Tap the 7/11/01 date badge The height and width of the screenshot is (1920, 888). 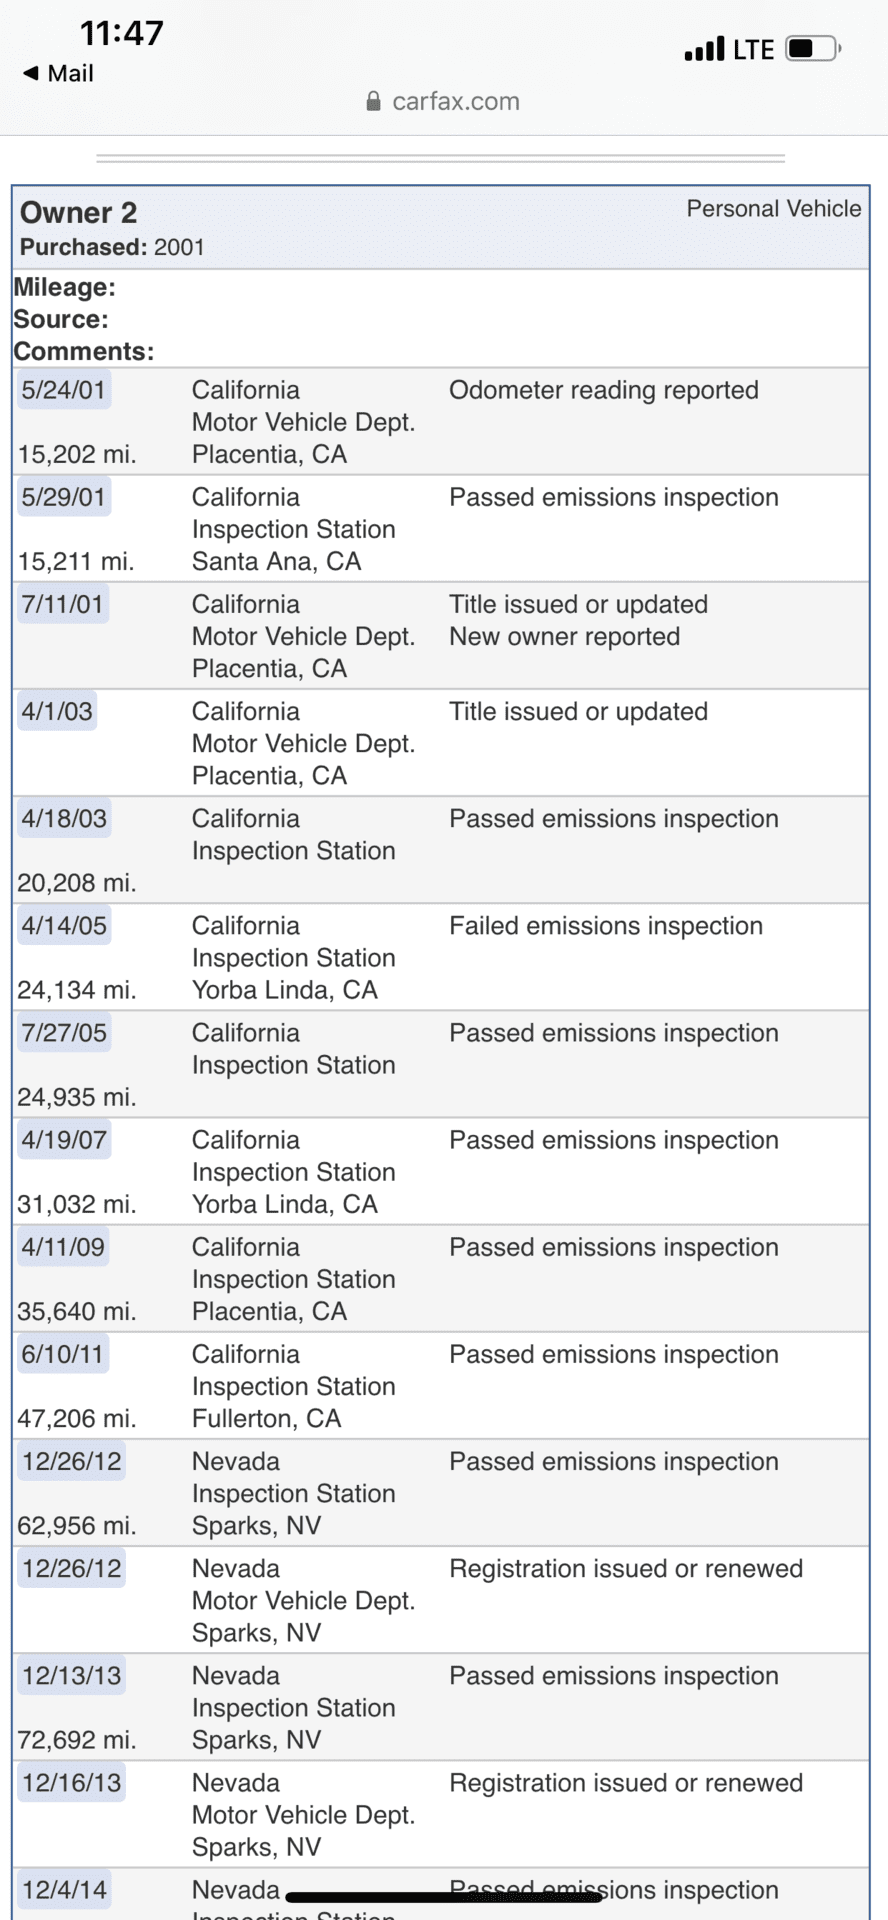coord(62,604)
